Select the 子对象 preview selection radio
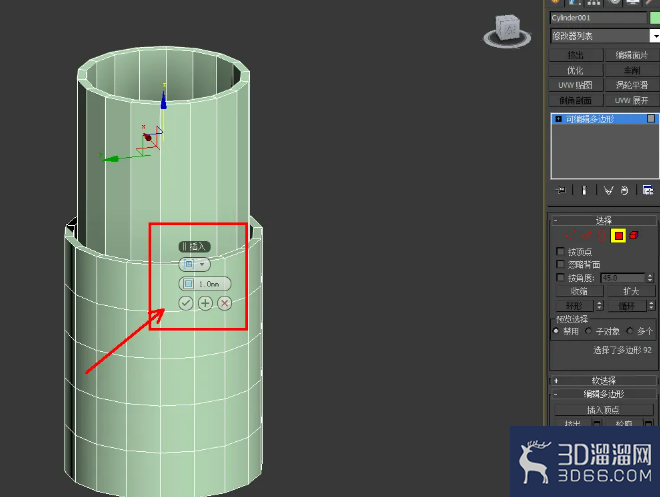Viewport: 660px width, 497px height. pos(588,331)
